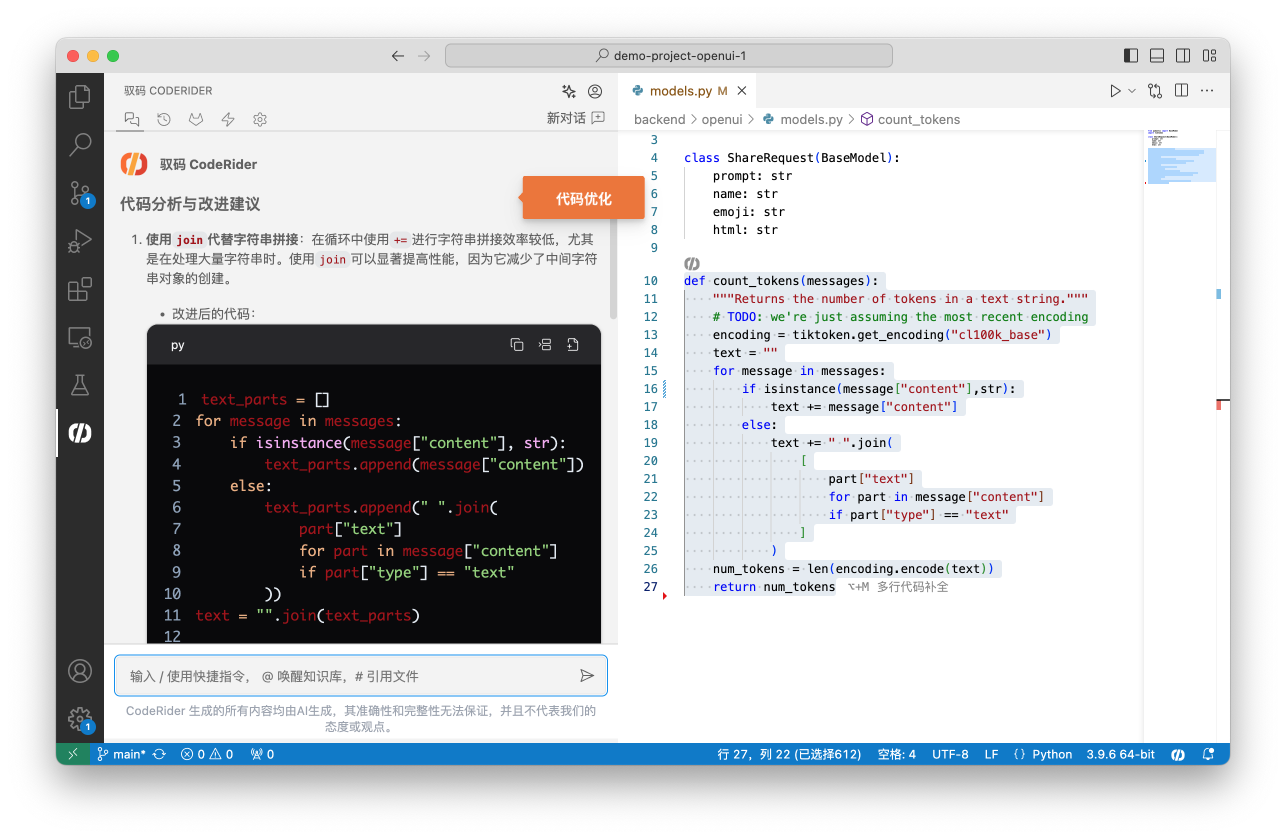Open the Run and Debug view

click(x=80, y=241)
